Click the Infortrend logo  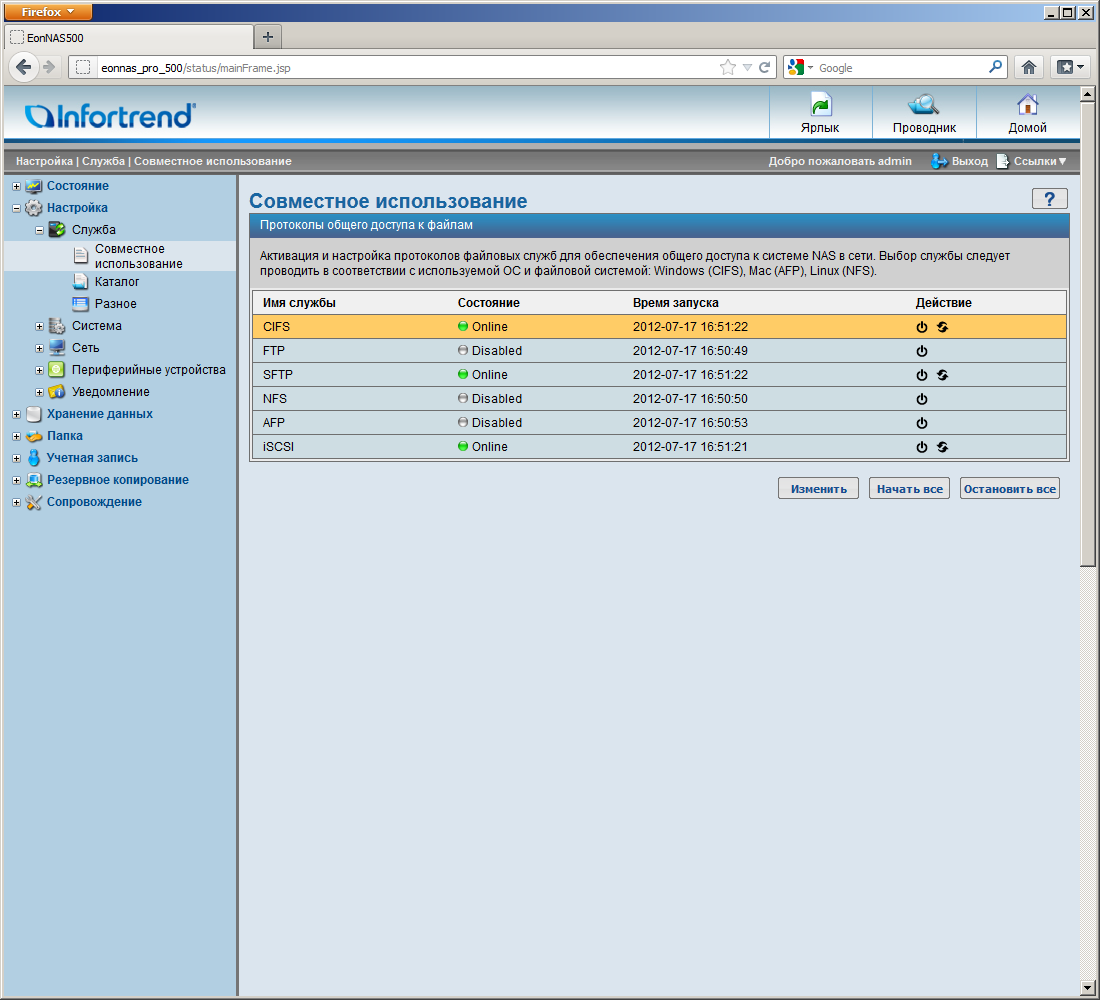pos(110,116)
